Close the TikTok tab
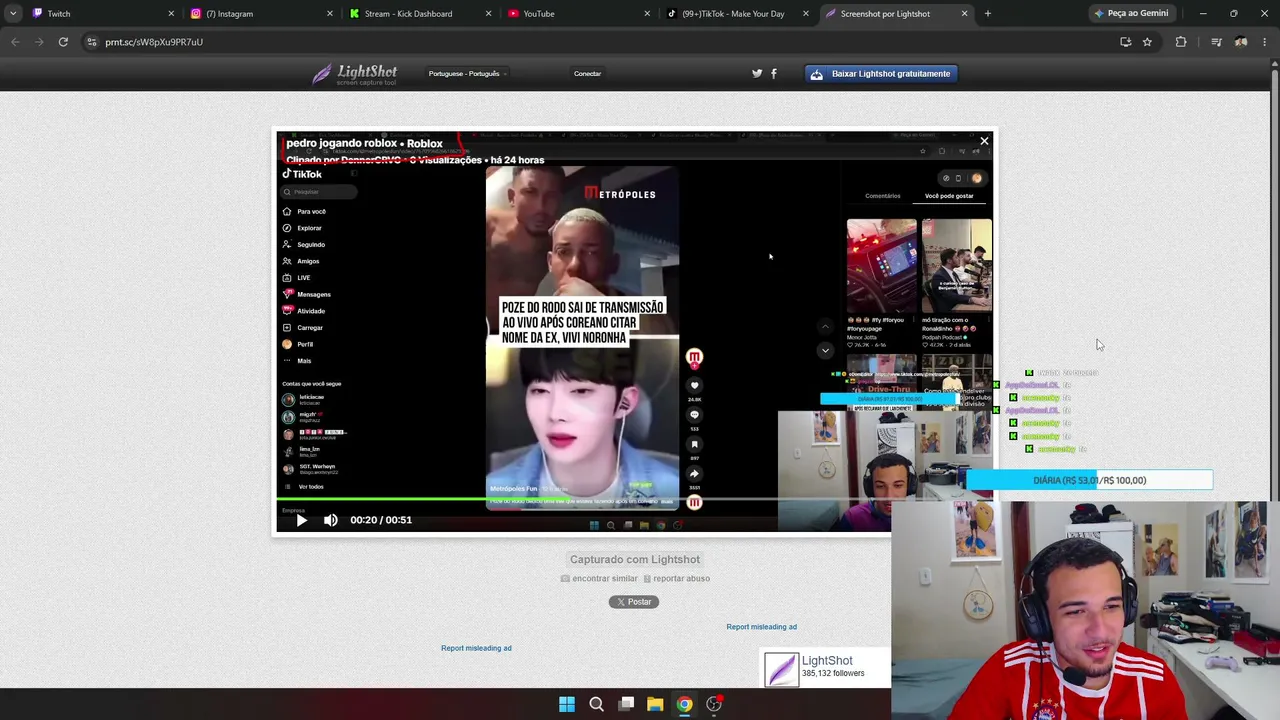1280x720 pixels. click(806, 13)
